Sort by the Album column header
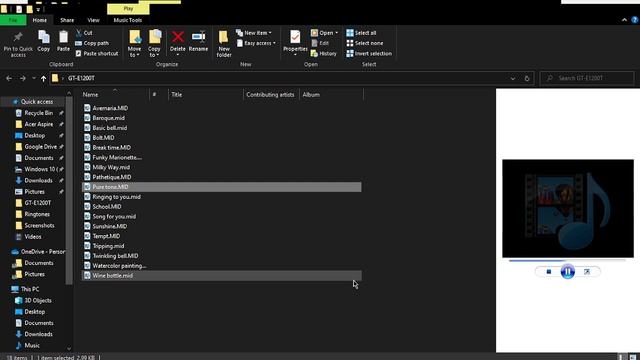 point(311,95)
